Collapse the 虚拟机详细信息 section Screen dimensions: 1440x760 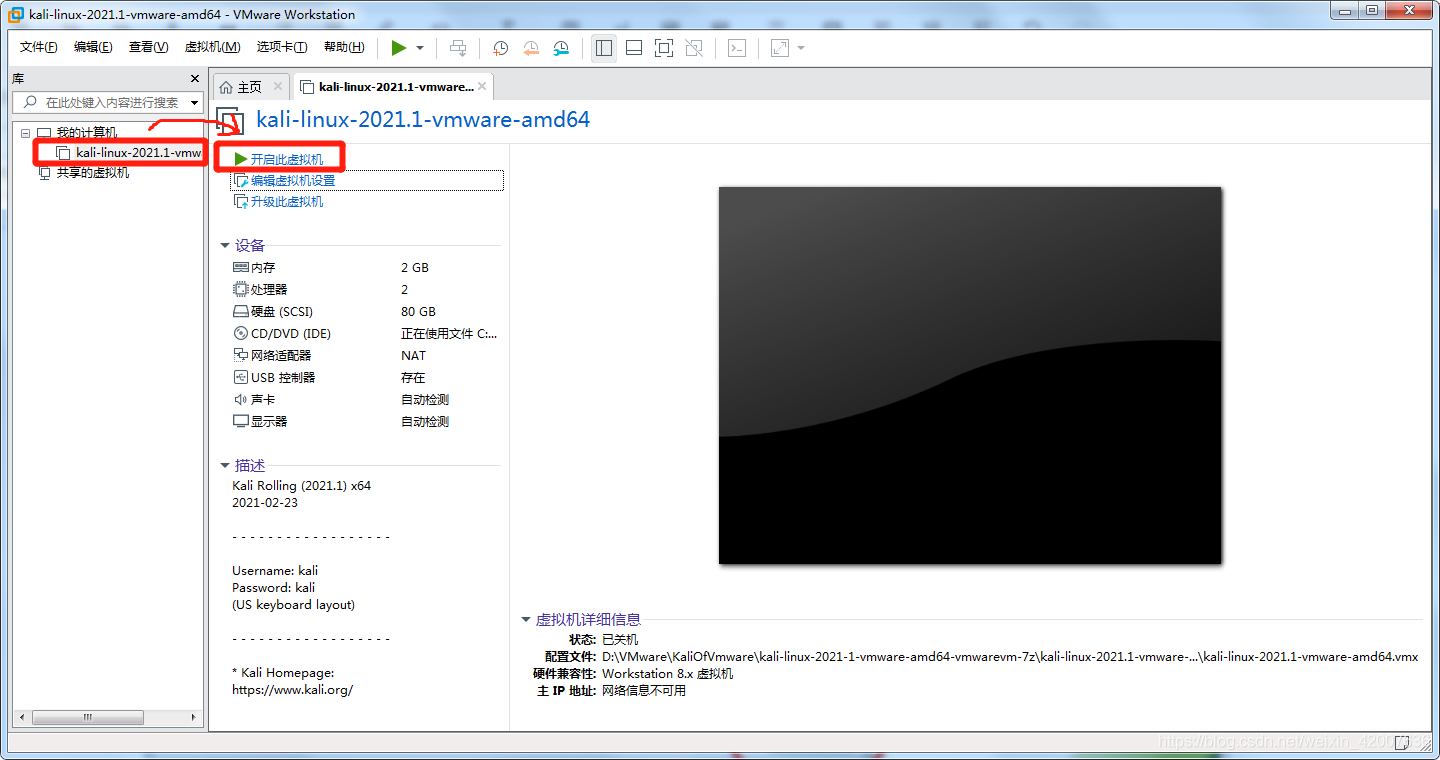pos(526,619)
